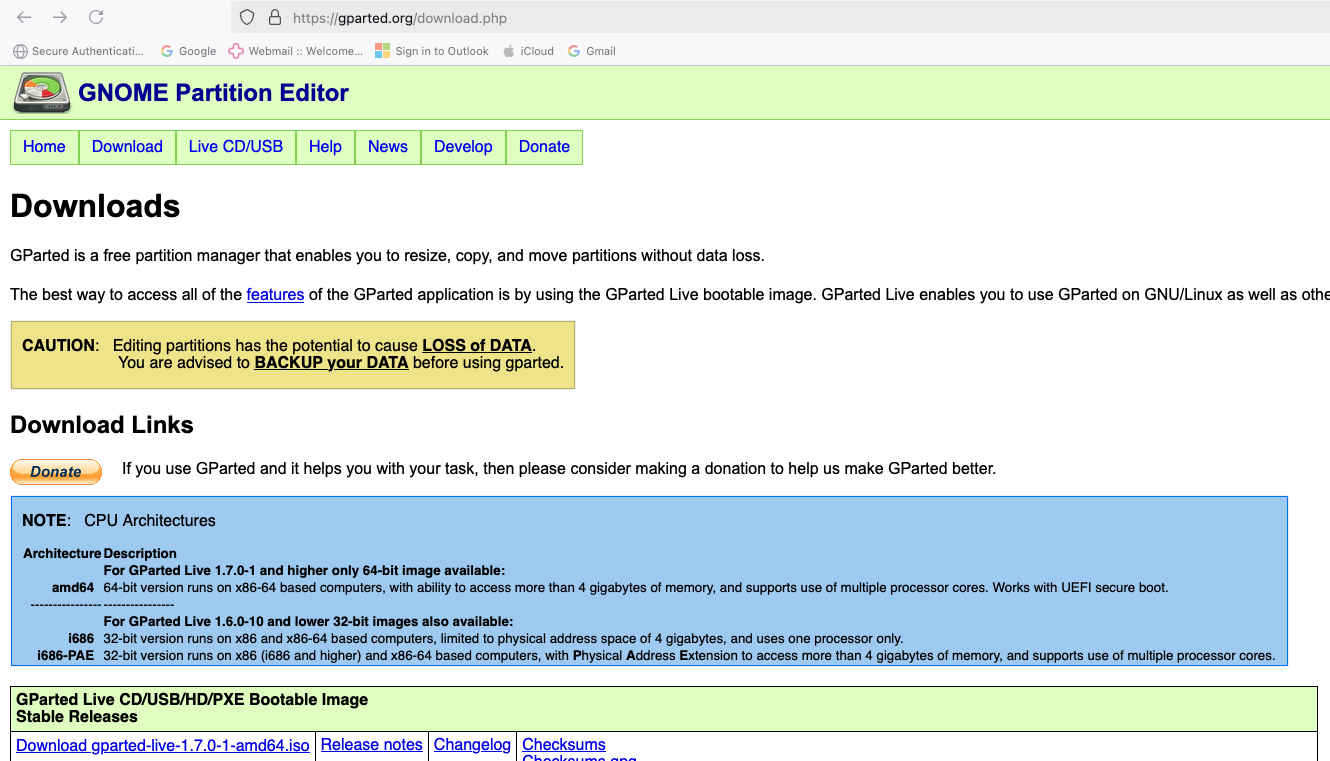Image resolution: width=1330 pixels, height=761 pixels.
Task: Open the News menu item
Action: click(388, 147)
